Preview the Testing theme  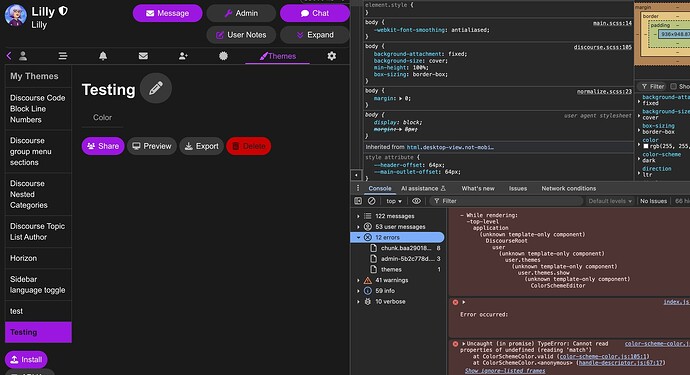(x=152, y=146)
